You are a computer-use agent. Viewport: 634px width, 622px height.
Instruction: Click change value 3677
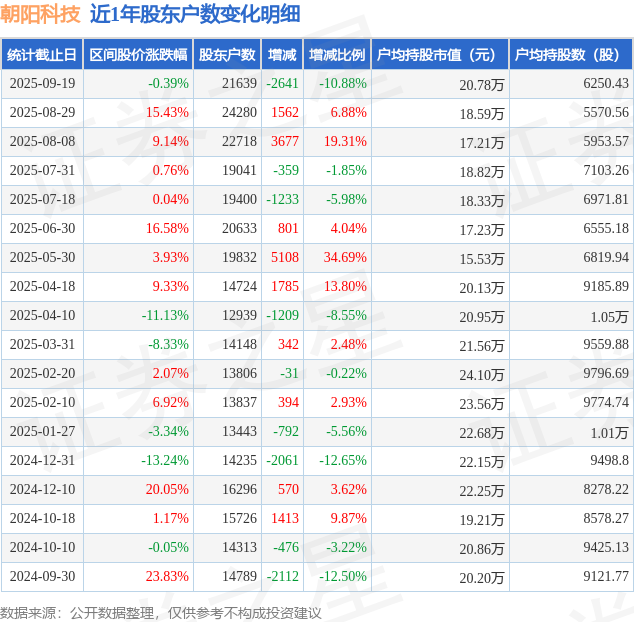285,142
